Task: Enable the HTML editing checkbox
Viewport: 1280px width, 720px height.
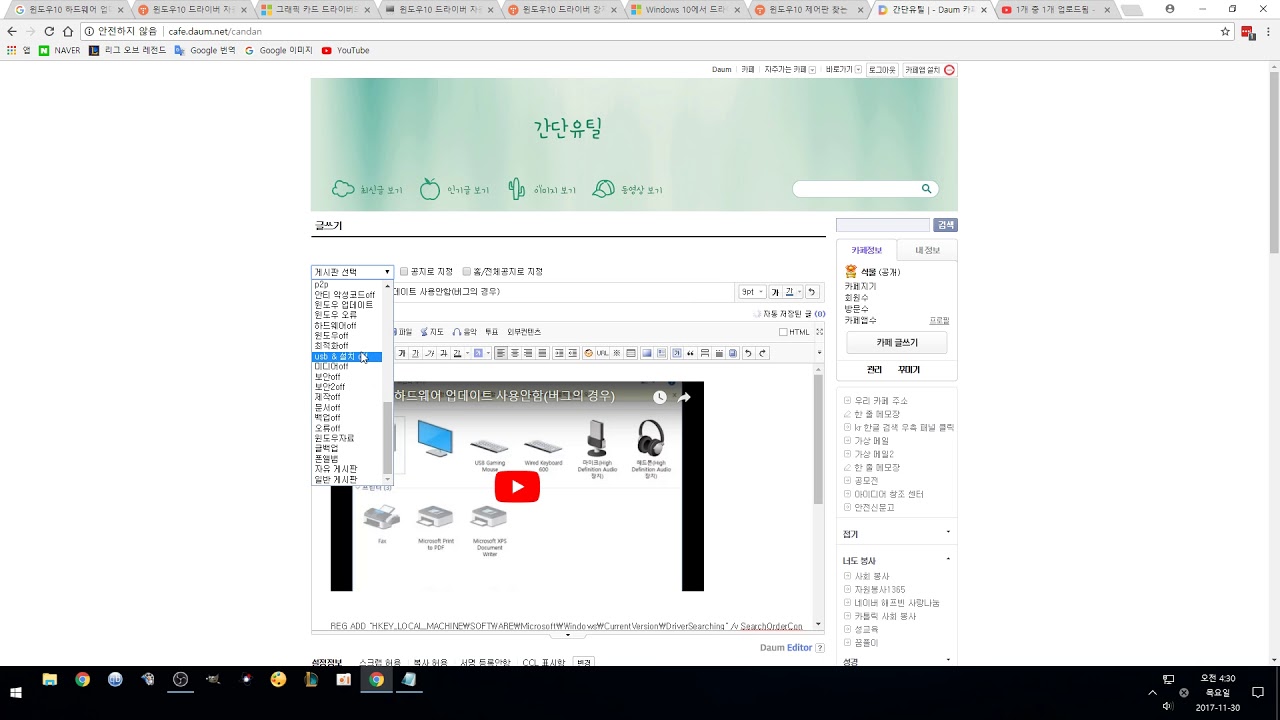Action: (783, 332)
